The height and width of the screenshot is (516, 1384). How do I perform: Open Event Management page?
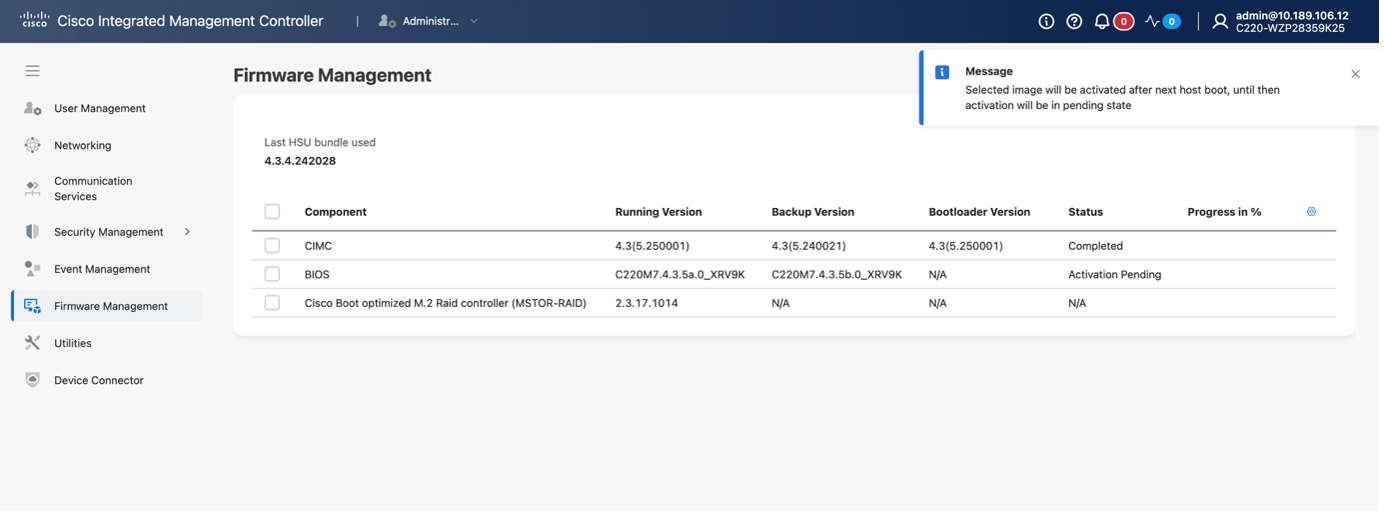click(101, 269)
